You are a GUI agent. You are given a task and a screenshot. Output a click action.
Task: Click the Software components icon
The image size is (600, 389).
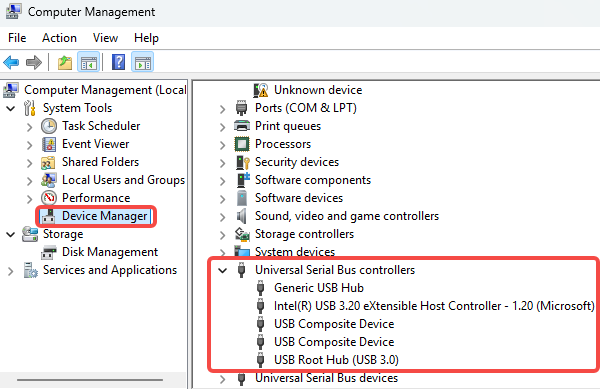point(243,180)
